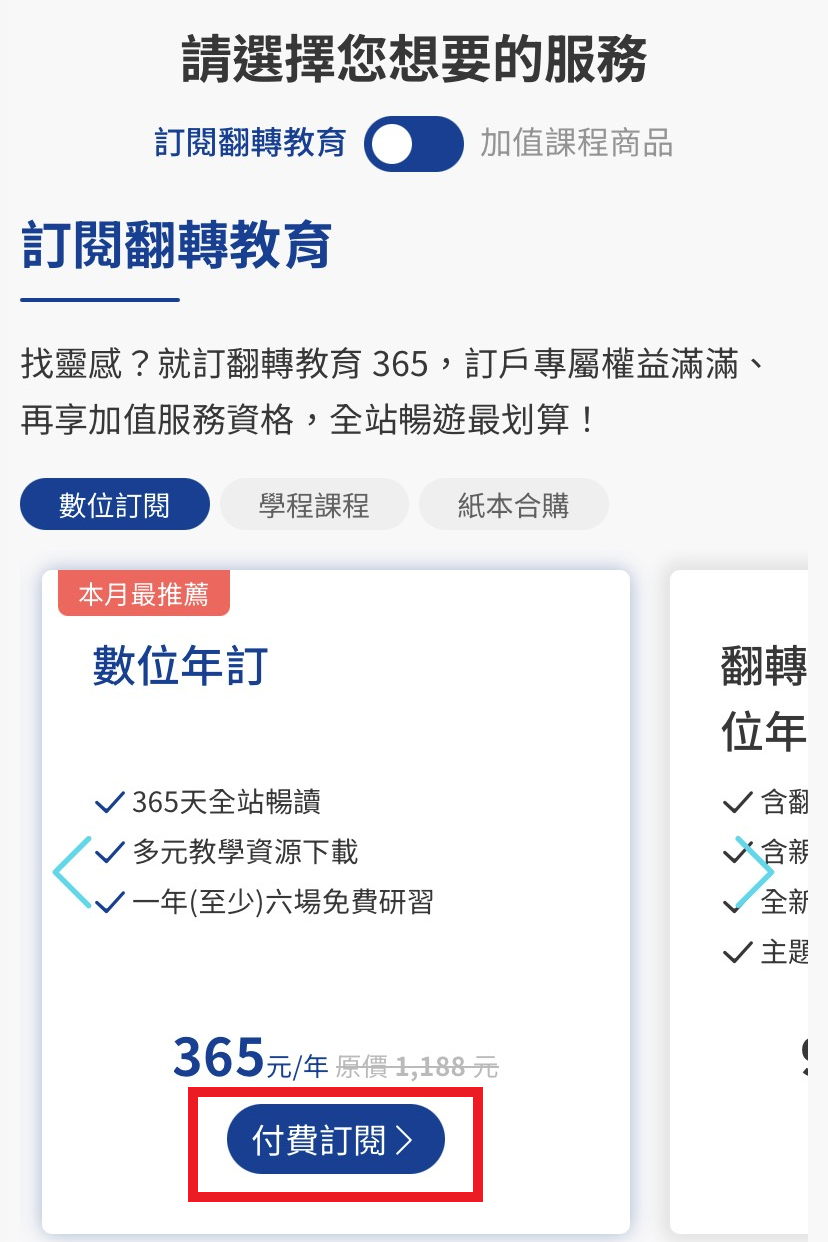Viewport: 828px width, 1242px height.
Task: Switch to the 學程課程 tab
Action: click(314, 505)
